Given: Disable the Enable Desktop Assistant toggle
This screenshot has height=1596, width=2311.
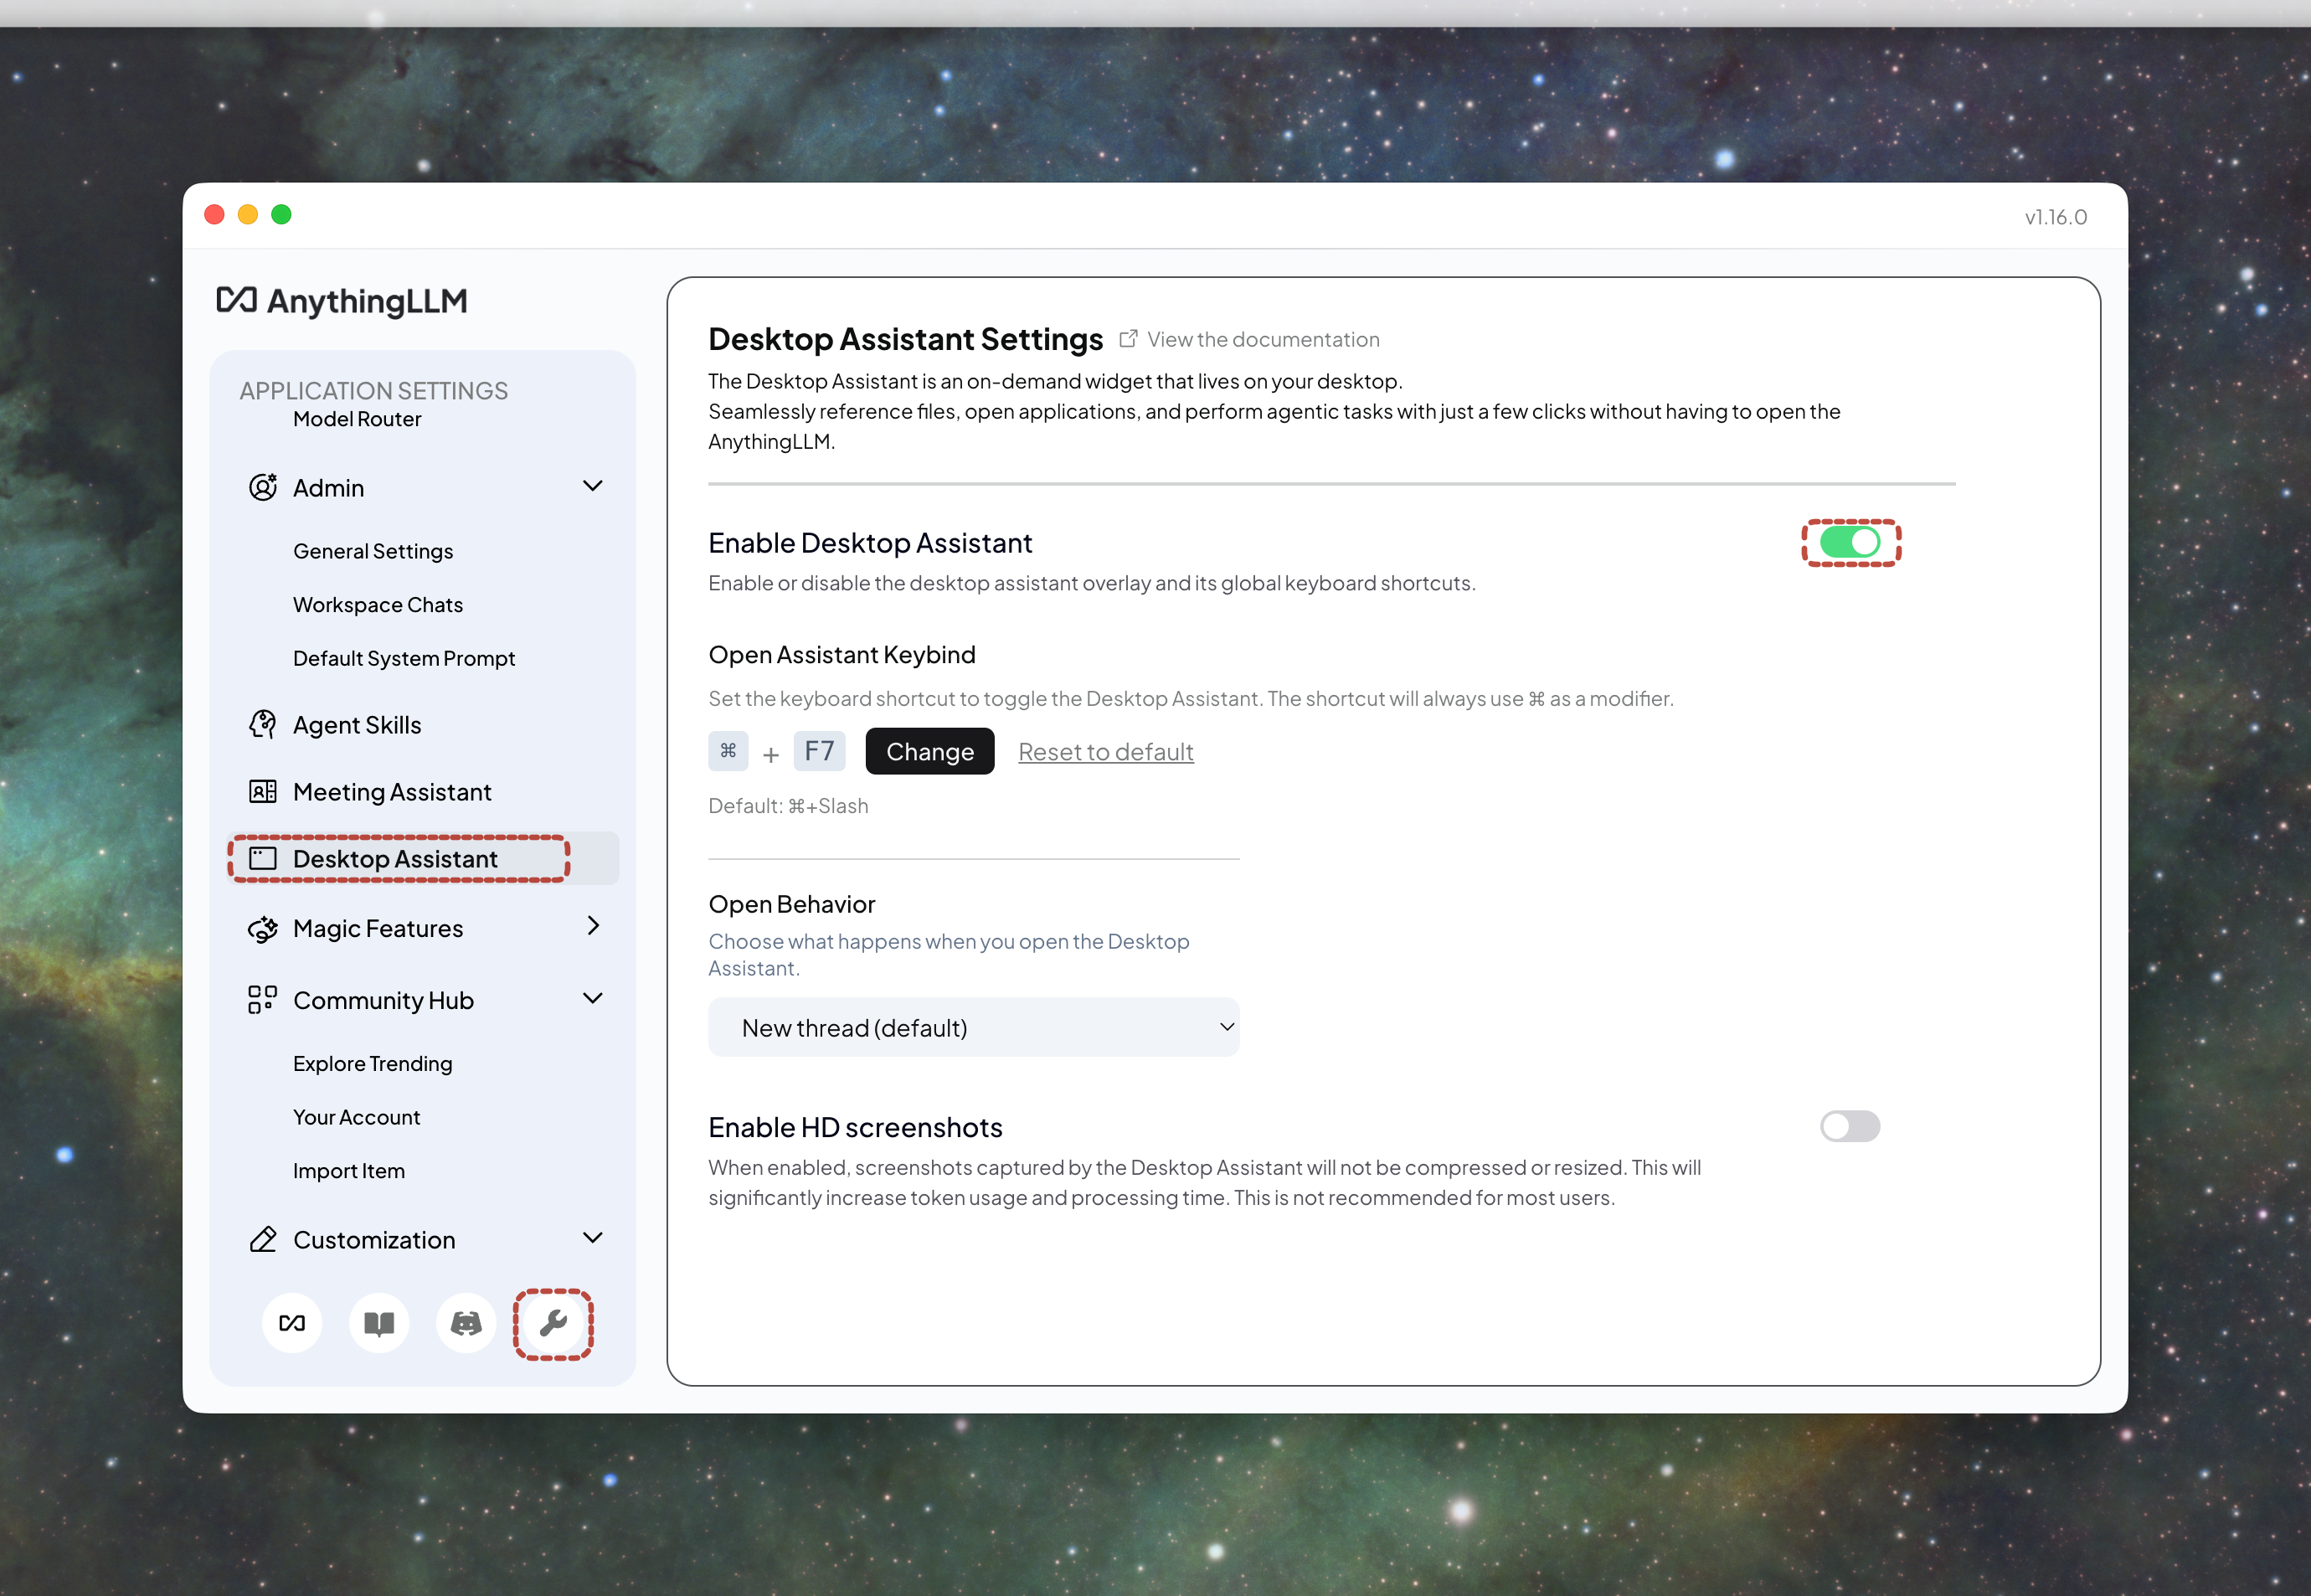Looking at the screenshot, I should pyautogui.click(x=1850, y=542).
